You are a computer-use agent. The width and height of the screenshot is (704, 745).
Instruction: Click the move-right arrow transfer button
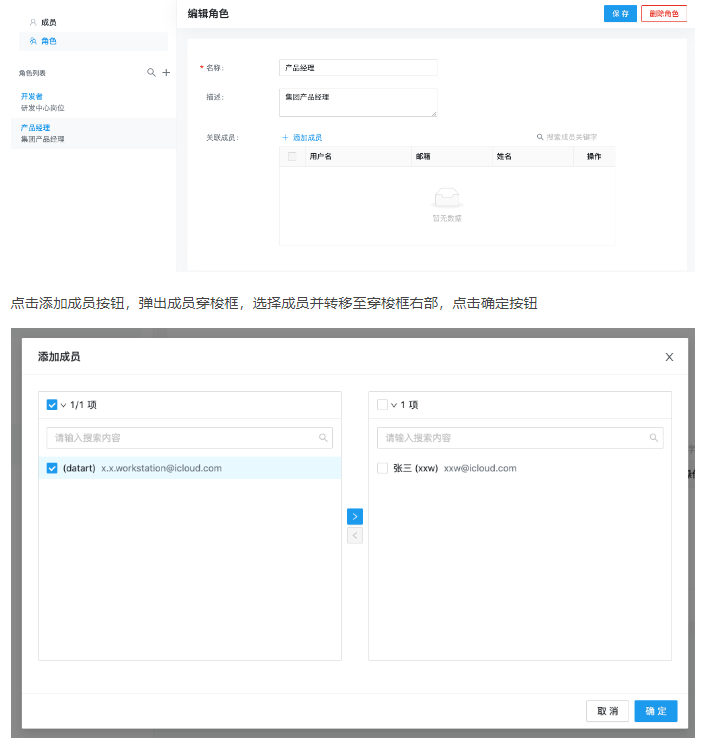pos(355,516)
